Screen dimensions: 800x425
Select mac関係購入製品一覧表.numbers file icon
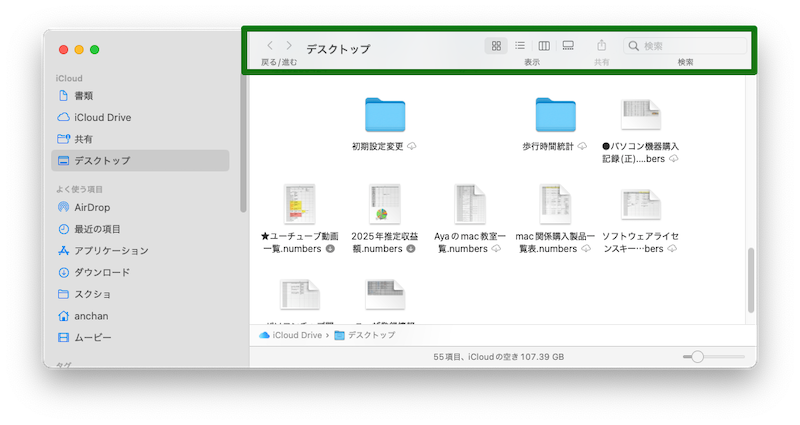click(556, 204)
